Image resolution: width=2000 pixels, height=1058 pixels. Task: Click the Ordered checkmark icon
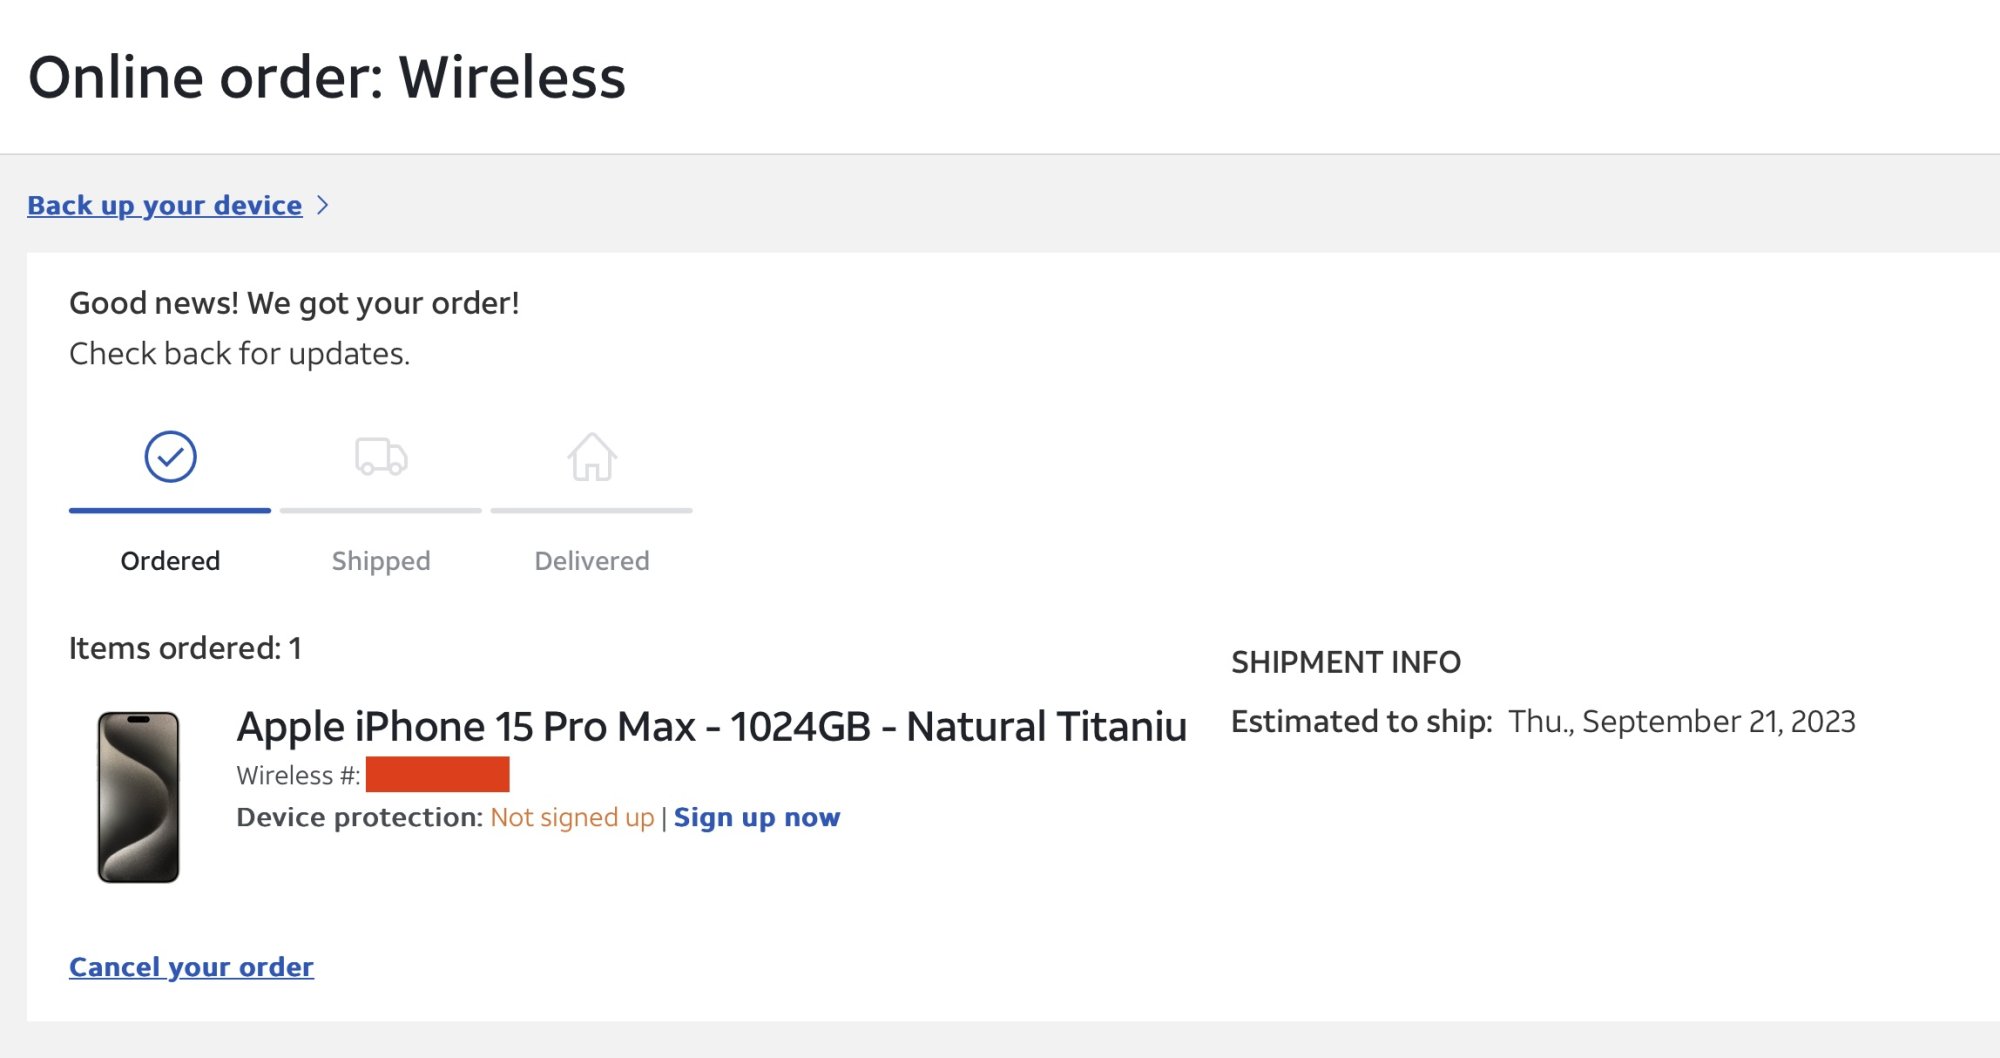(x=170, y=457)
